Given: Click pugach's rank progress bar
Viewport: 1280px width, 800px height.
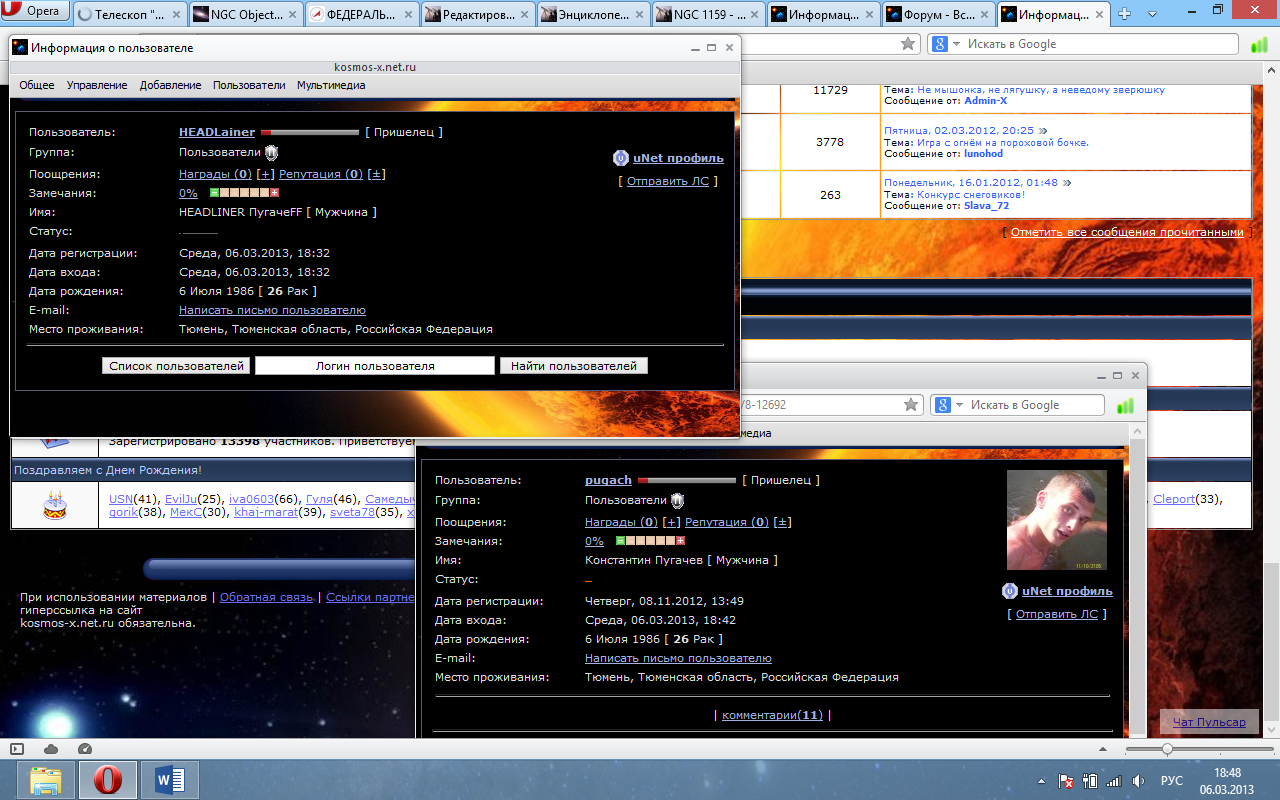Looking at the screenshot, I should click(x=686, y=480).
